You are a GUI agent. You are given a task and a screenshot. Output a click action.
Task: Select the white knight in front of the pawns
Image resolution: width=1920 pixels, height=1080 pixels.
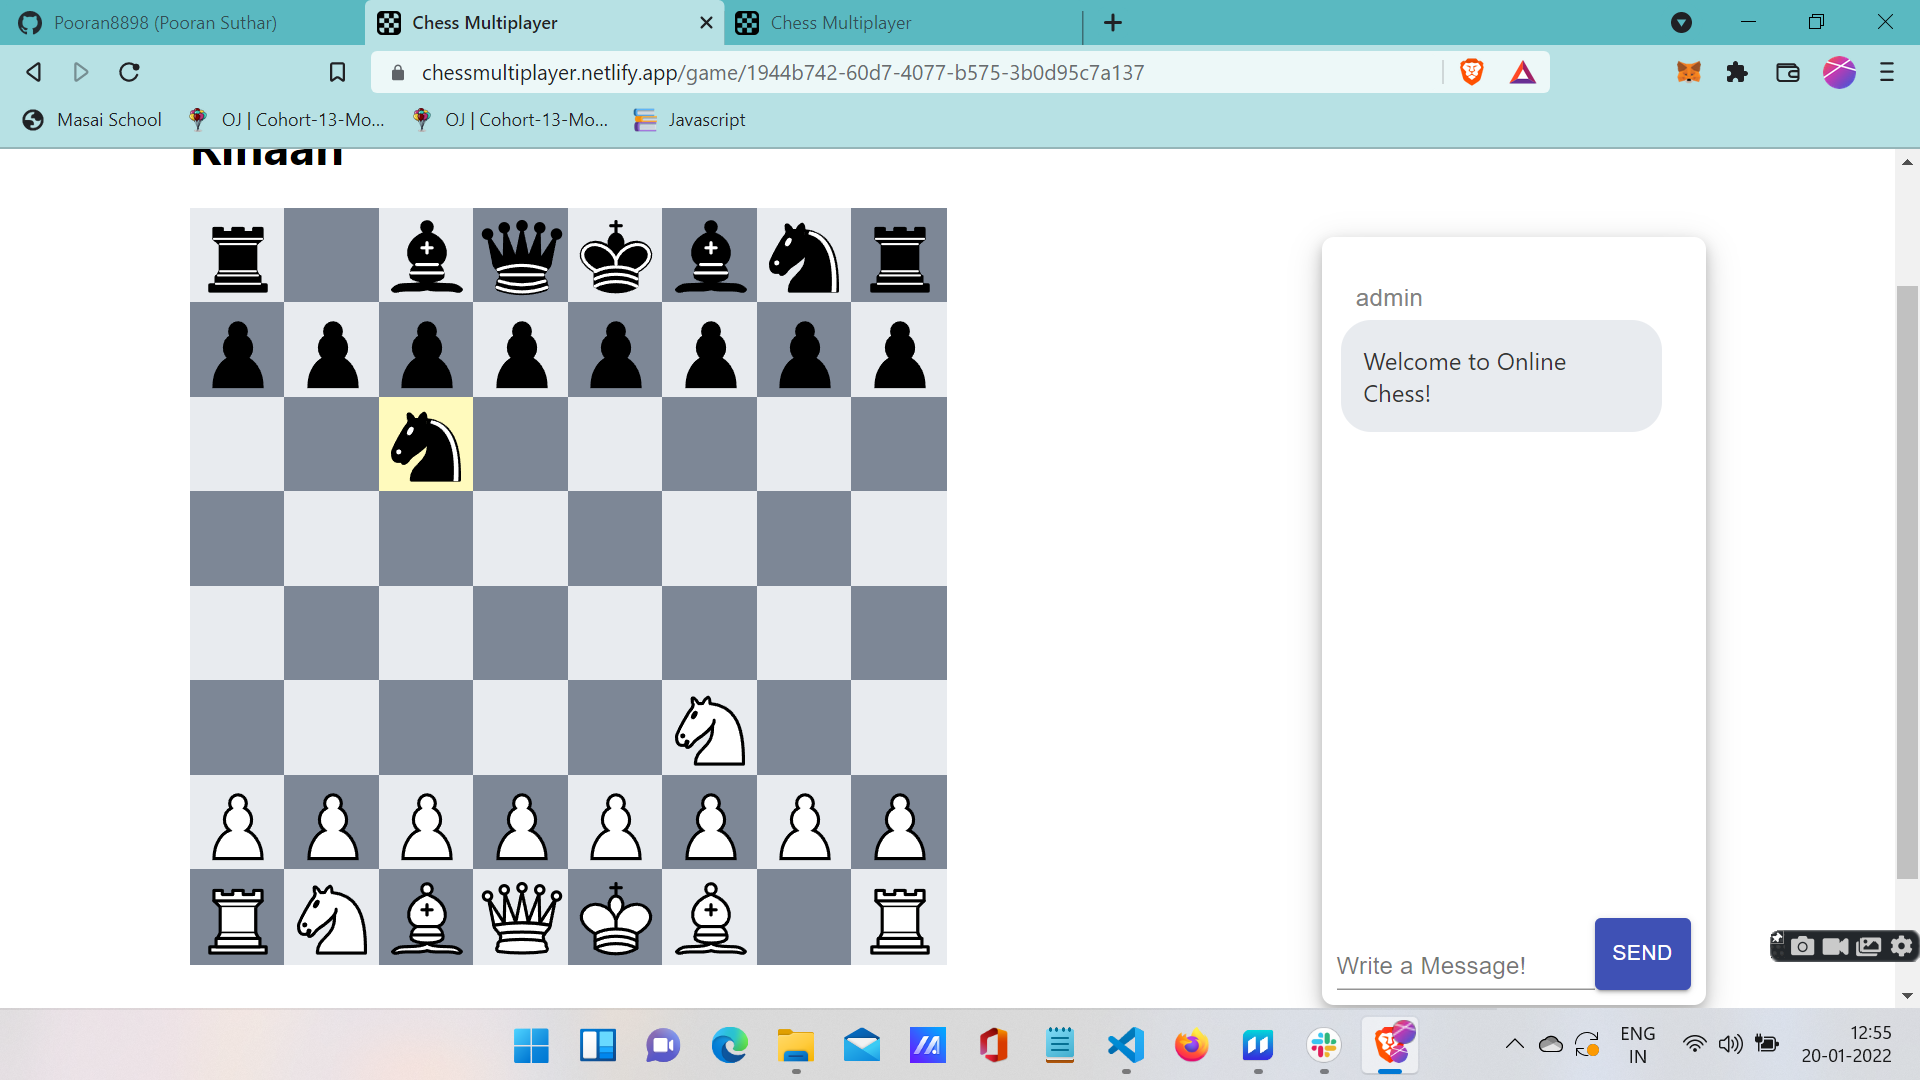710,729
